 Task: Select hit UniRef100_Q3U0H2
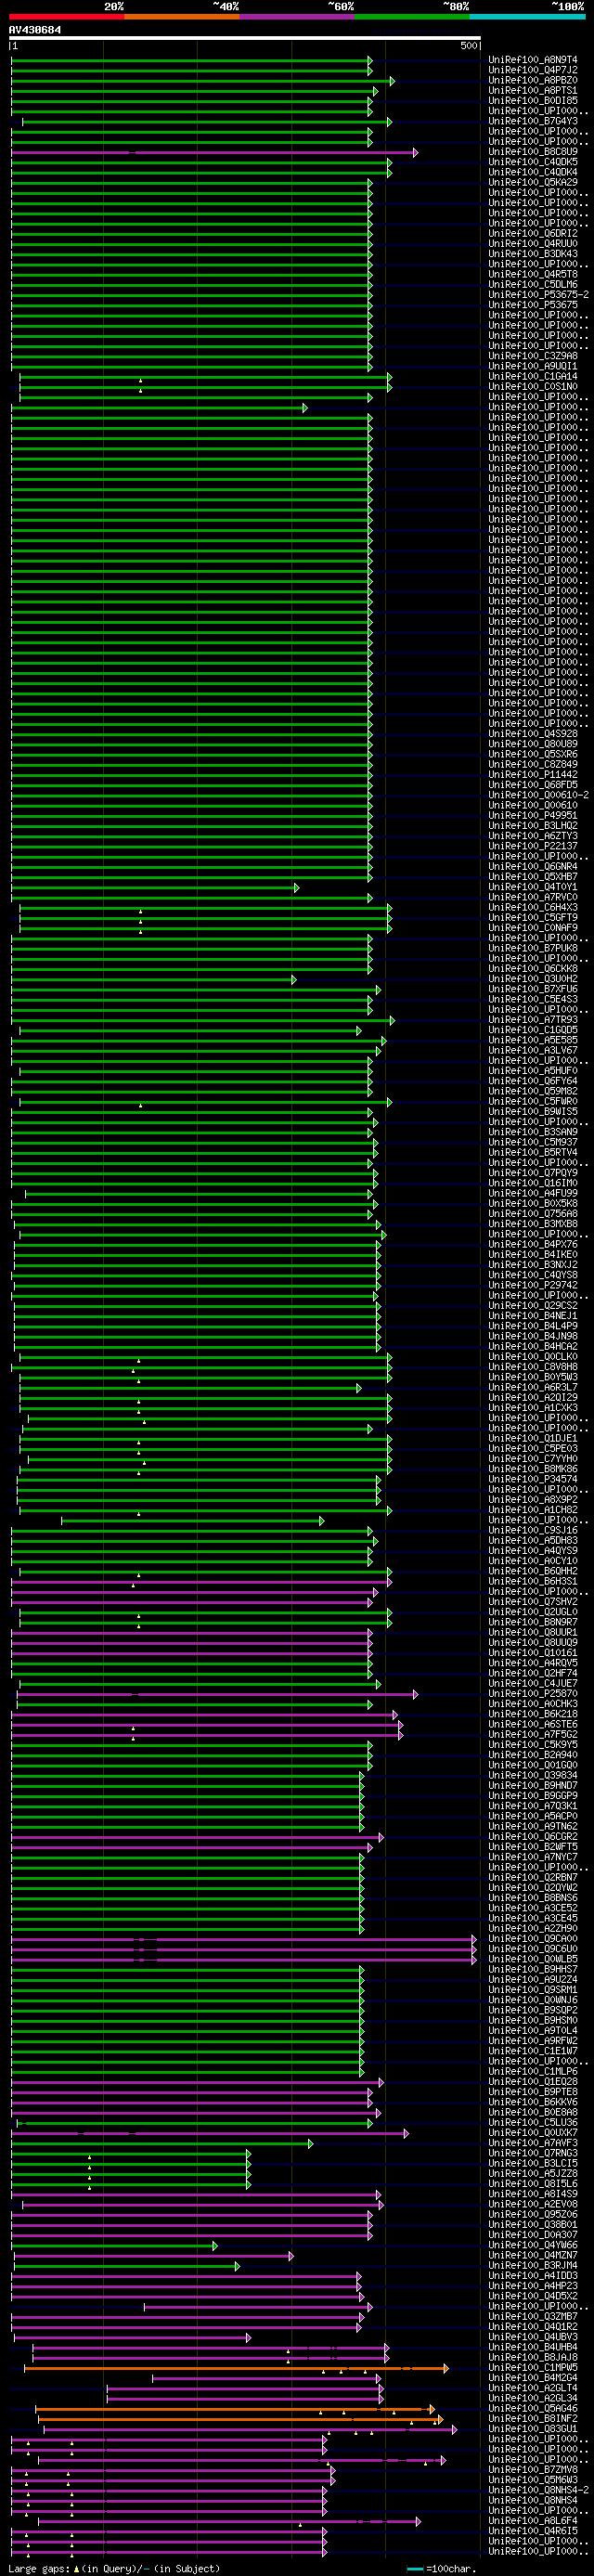533,979
